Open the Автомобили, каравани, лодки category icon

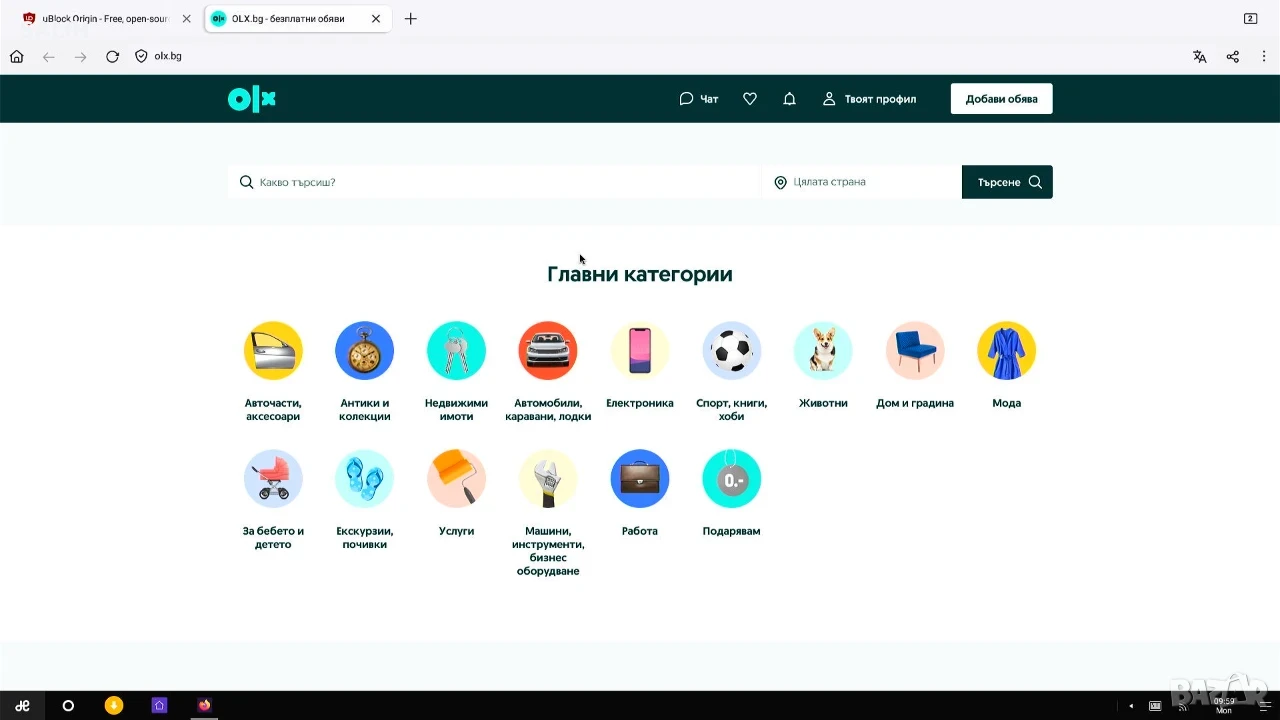coord(548,351)
